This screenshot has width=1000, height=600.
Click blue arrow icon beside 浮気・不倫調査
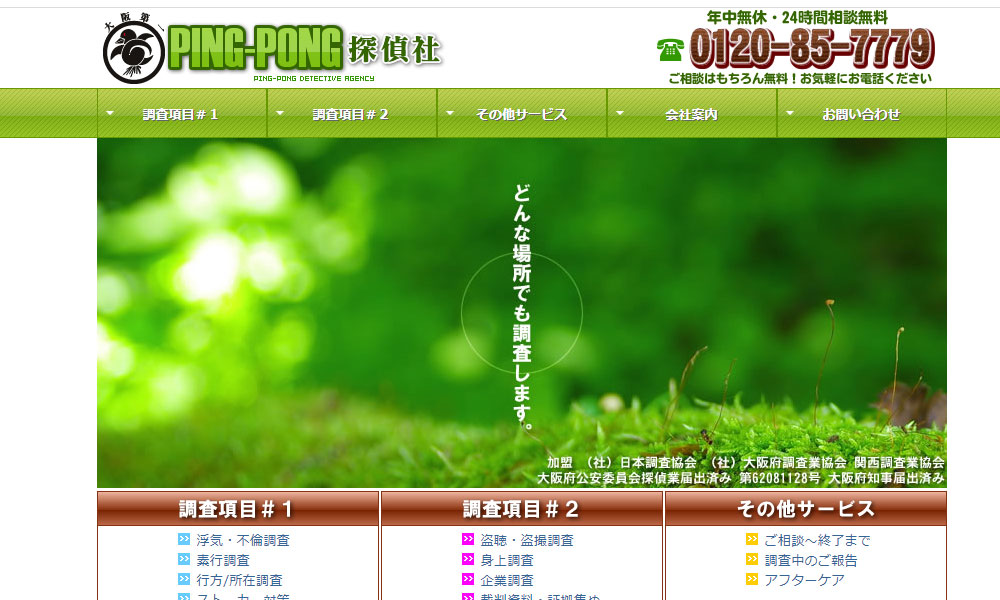click(184, 540)
